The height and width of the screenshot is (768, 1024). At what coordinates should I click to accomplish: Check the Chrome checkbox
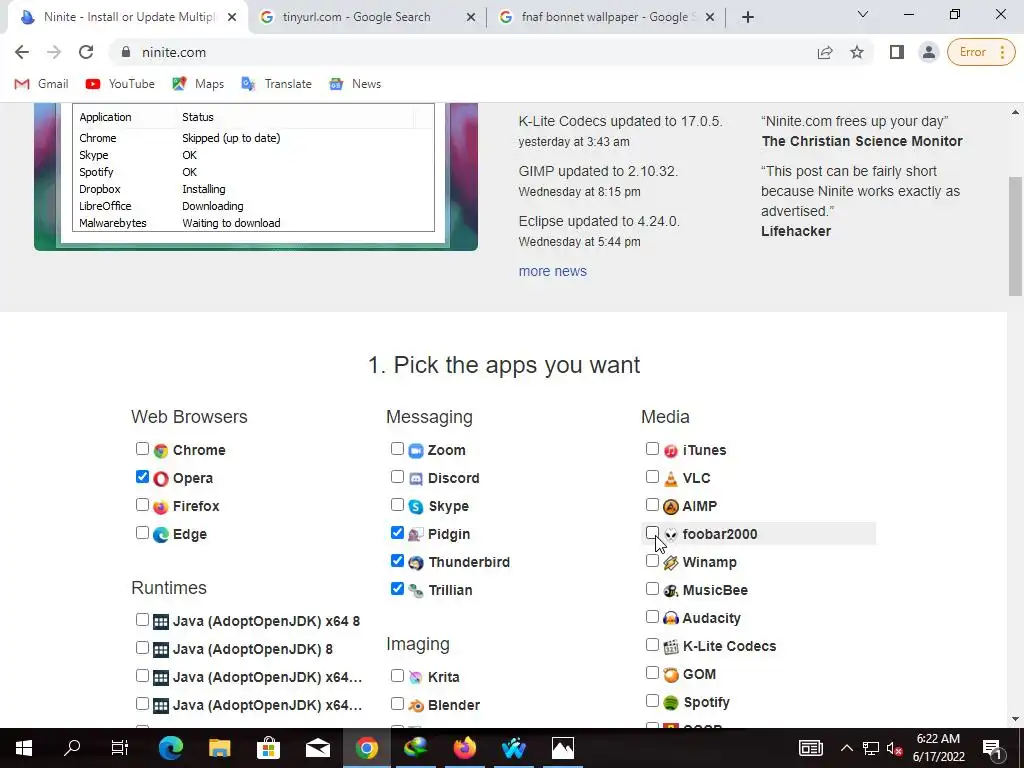[x=142, y=449]
